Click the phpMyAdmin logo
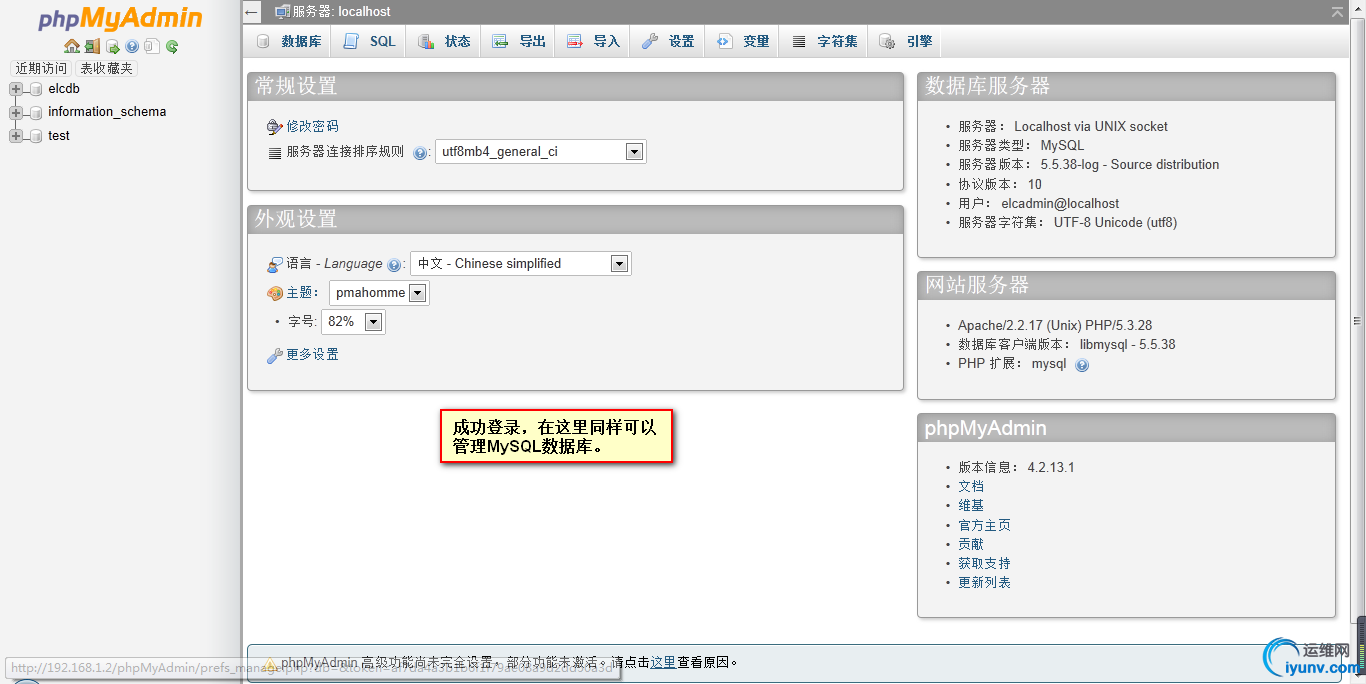 point(120,18)
